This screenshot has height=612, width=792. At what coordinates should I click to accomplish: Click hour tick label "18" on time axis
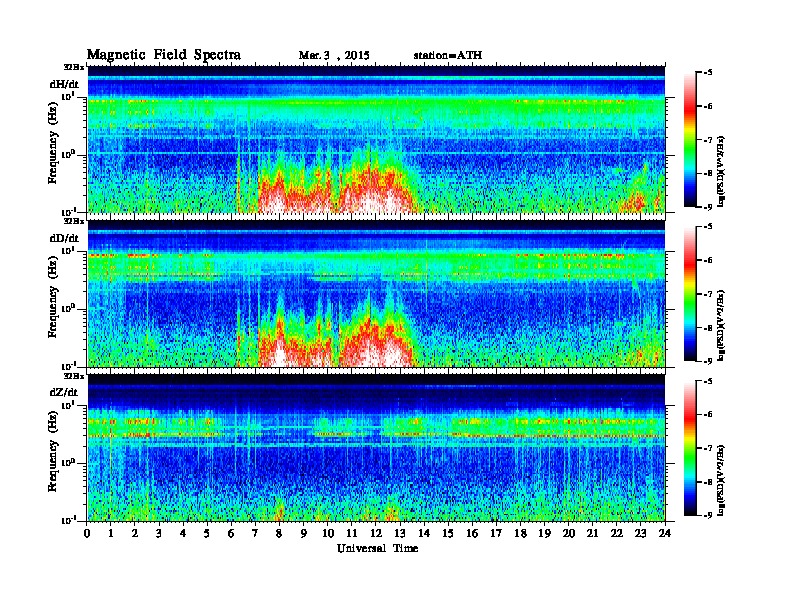(x=520, y=534)
